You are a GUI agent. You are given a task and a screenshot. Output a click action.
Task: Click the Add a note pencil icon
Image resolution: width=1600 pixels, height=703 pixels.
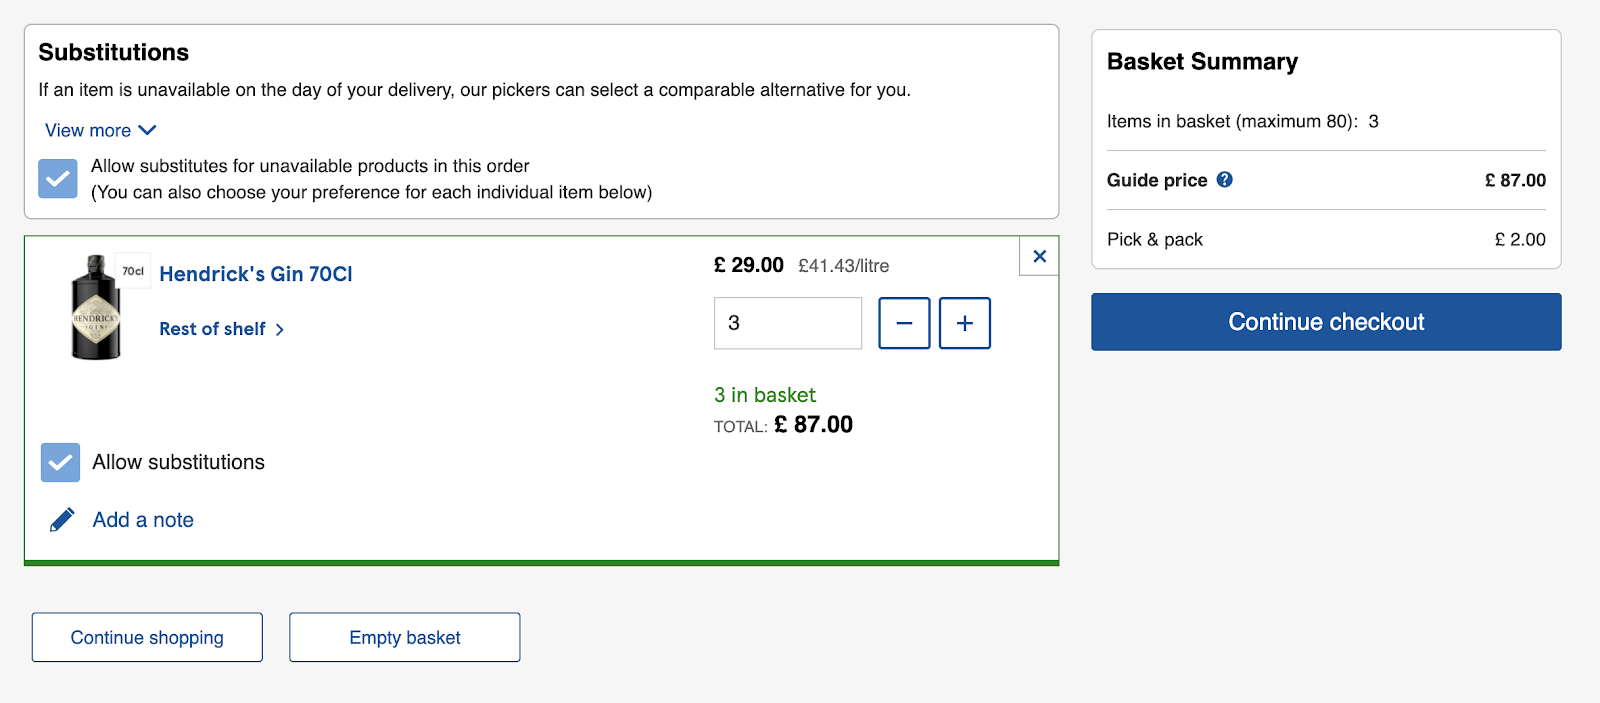coord(61,519)
